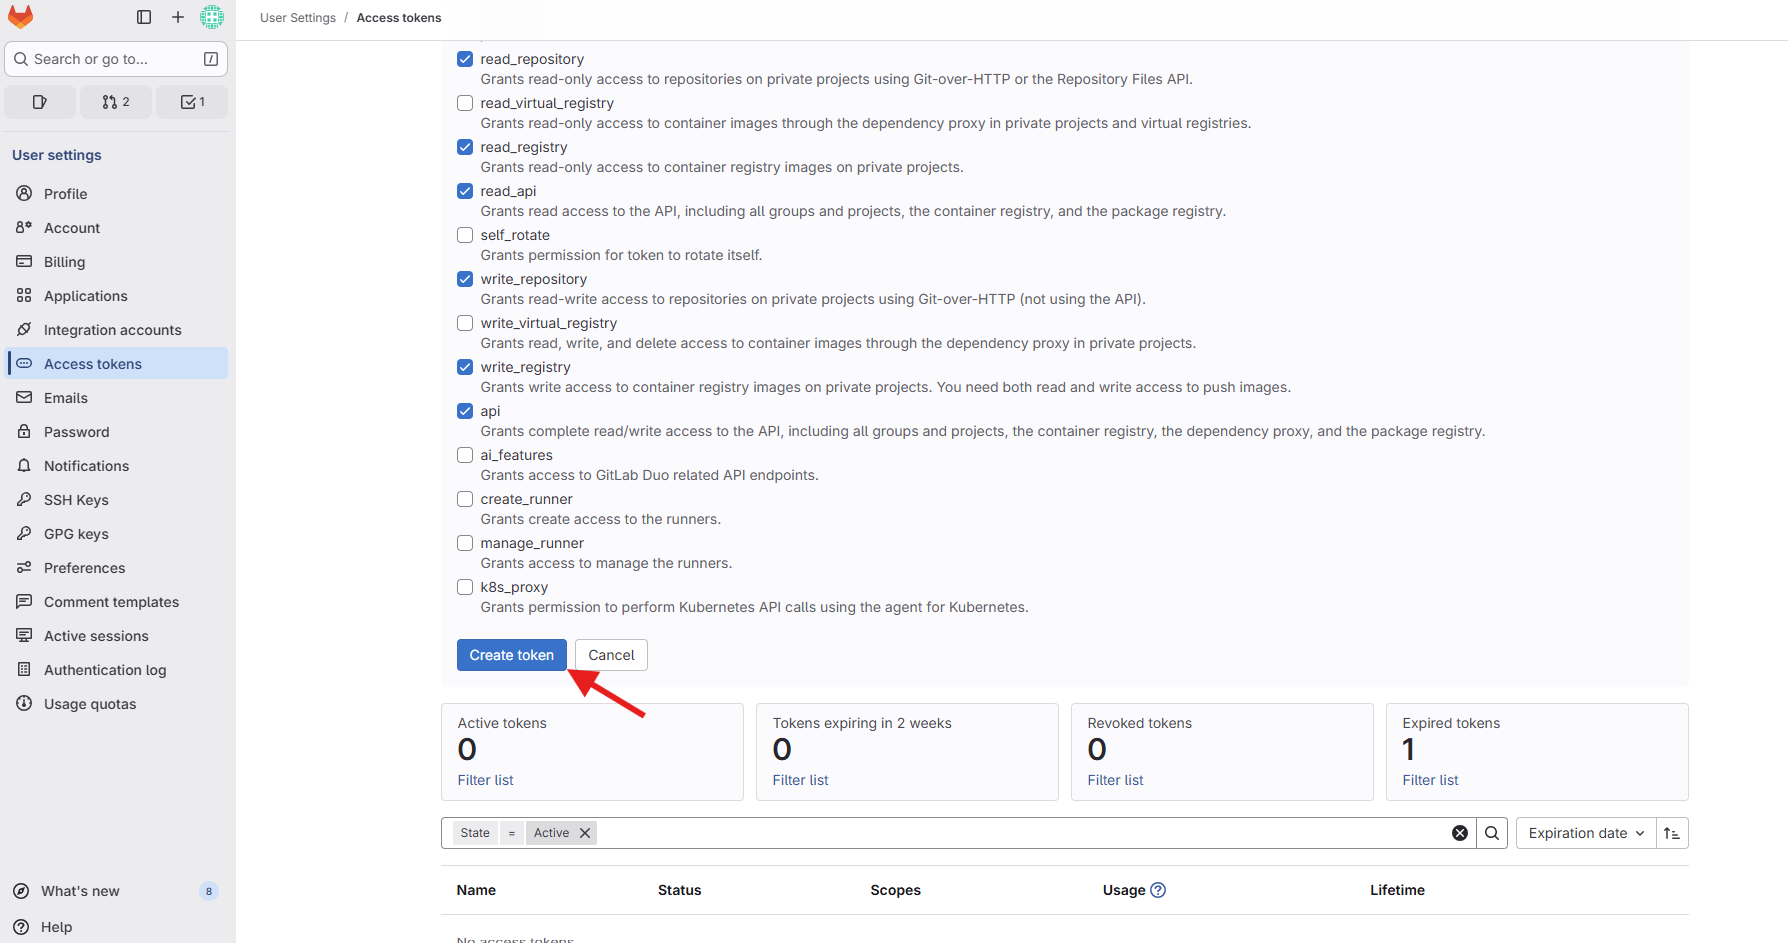This screenshot has height=943, width=1788.
Task: Click the search icon in filter bar
Action: point(1492,832)
